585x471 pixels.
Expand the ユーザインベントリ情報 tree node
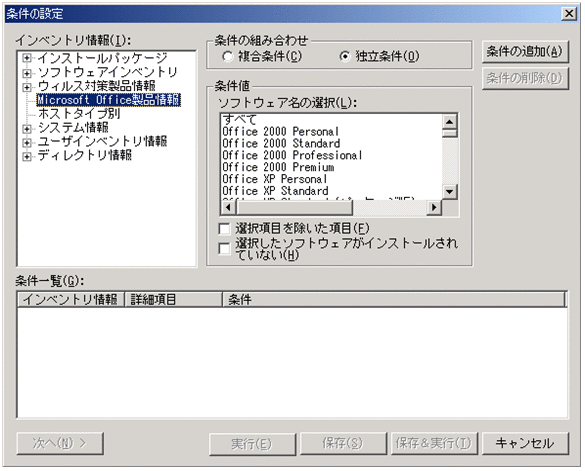[26, 143]
